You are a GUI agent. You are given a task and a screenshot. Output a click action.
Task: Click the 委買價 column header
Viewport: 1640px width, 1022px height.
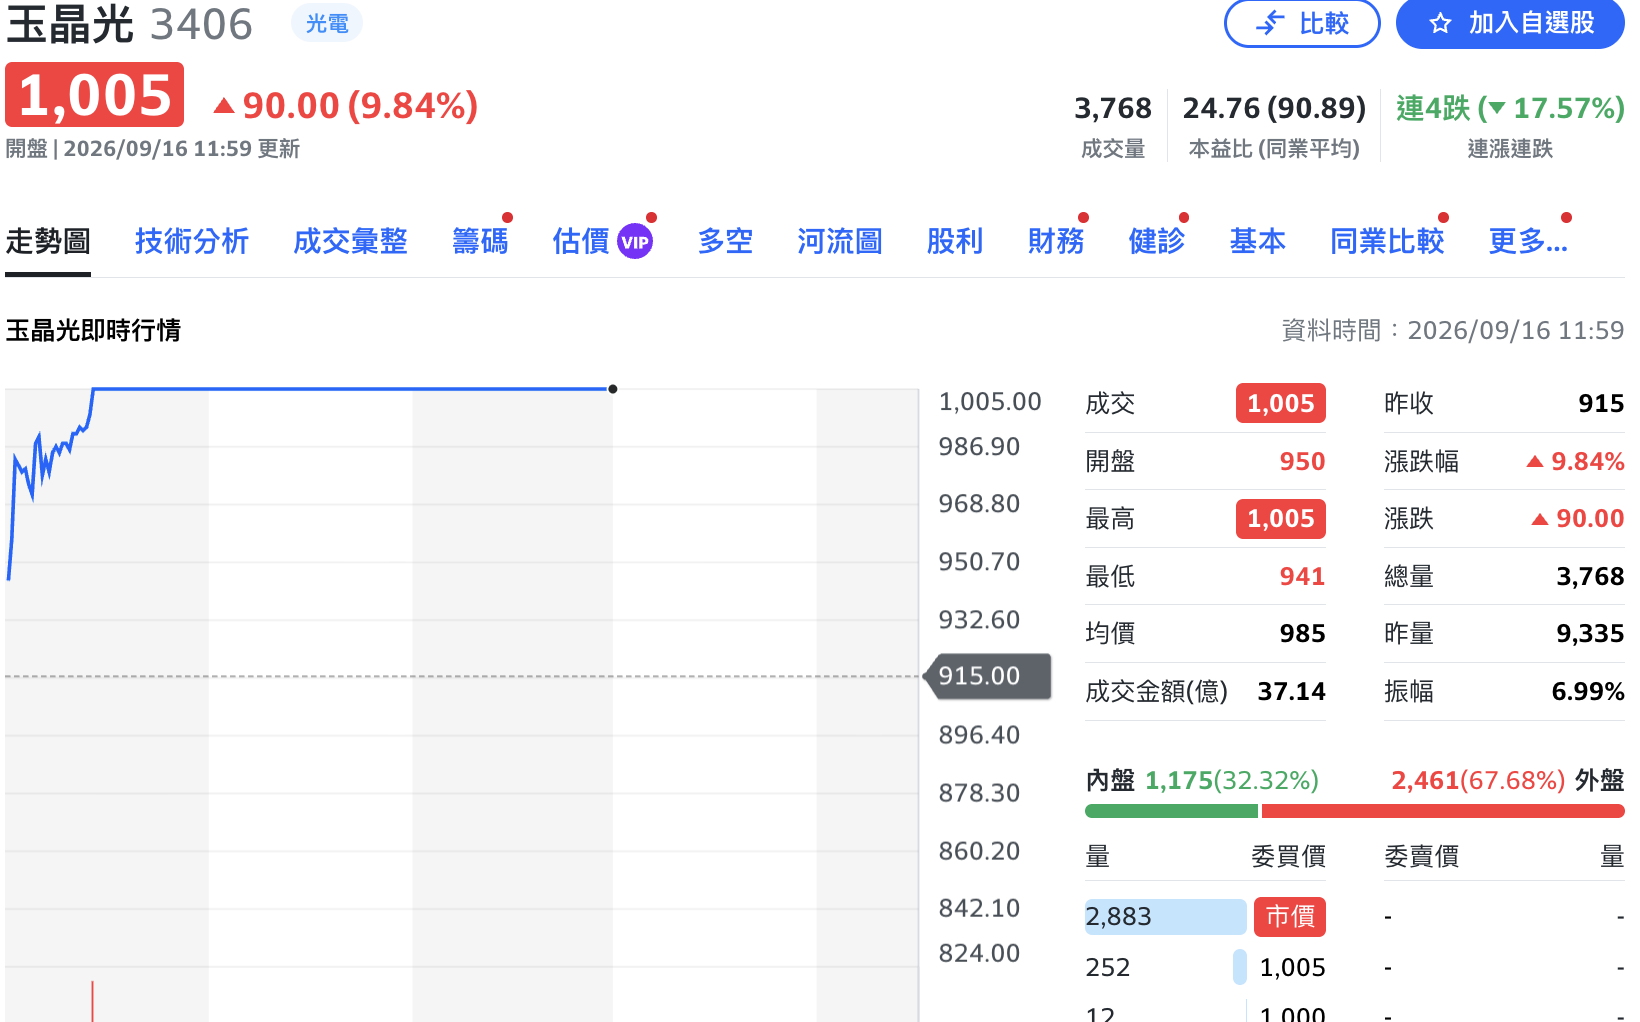pyautogui.click(x=1288, y=857)
